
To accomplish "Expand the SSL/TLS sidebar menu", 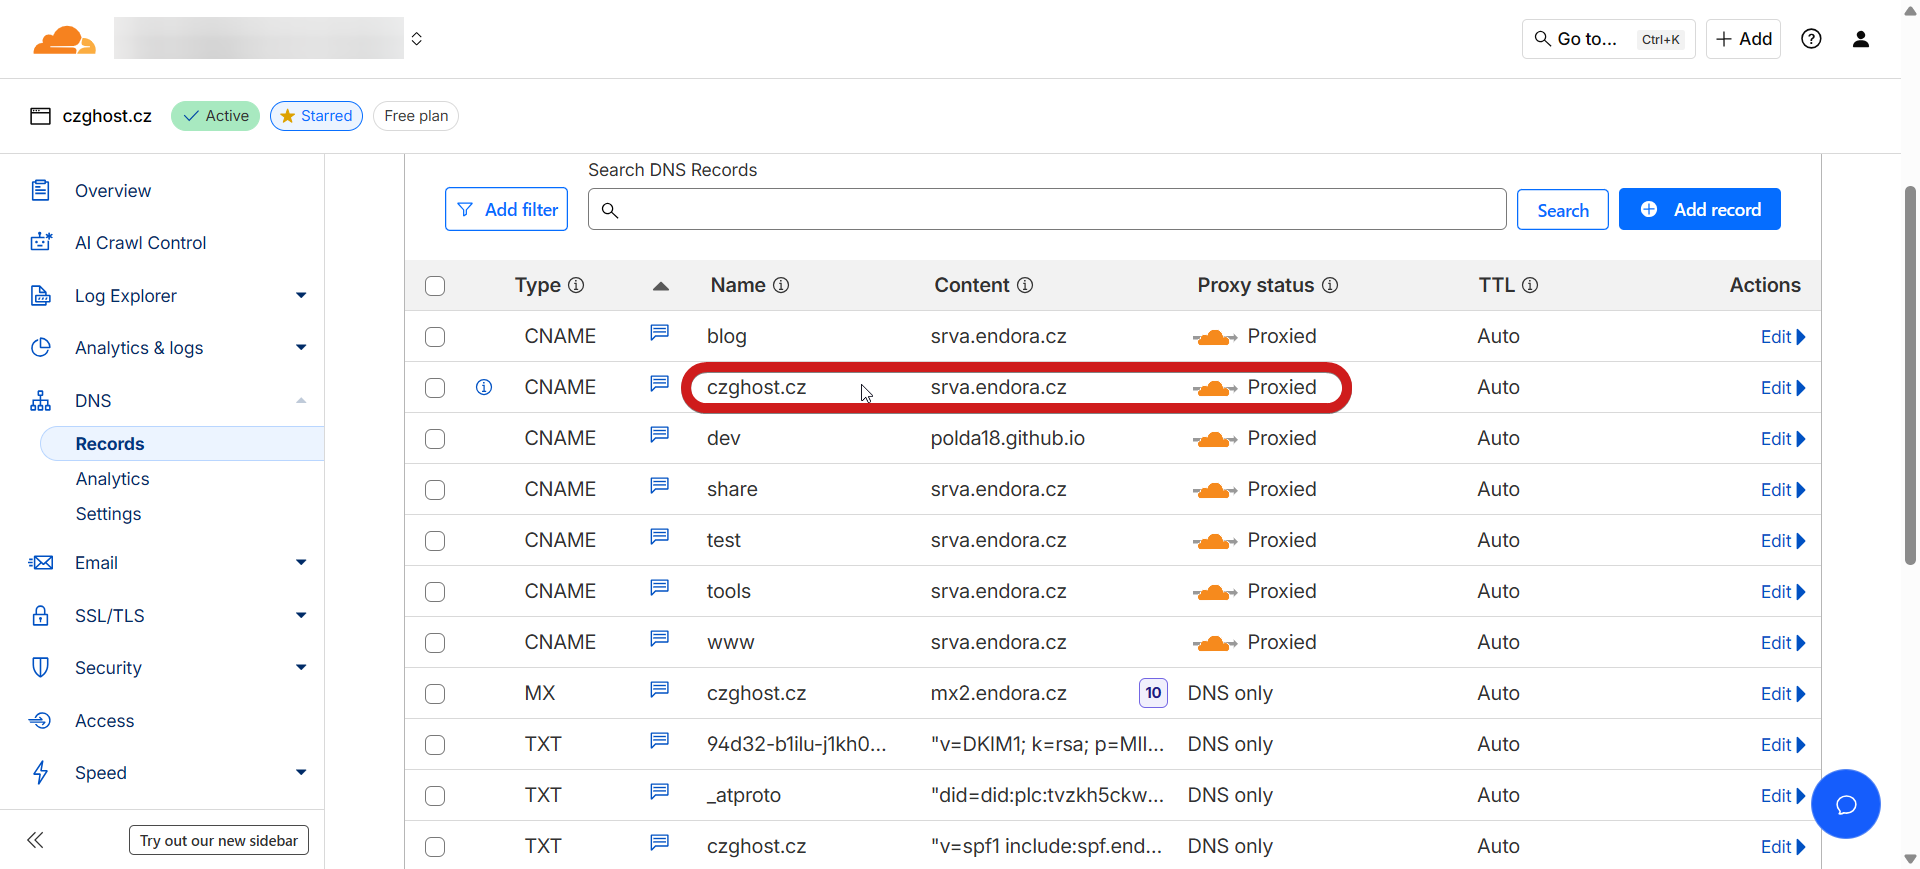I will point(301,616).
